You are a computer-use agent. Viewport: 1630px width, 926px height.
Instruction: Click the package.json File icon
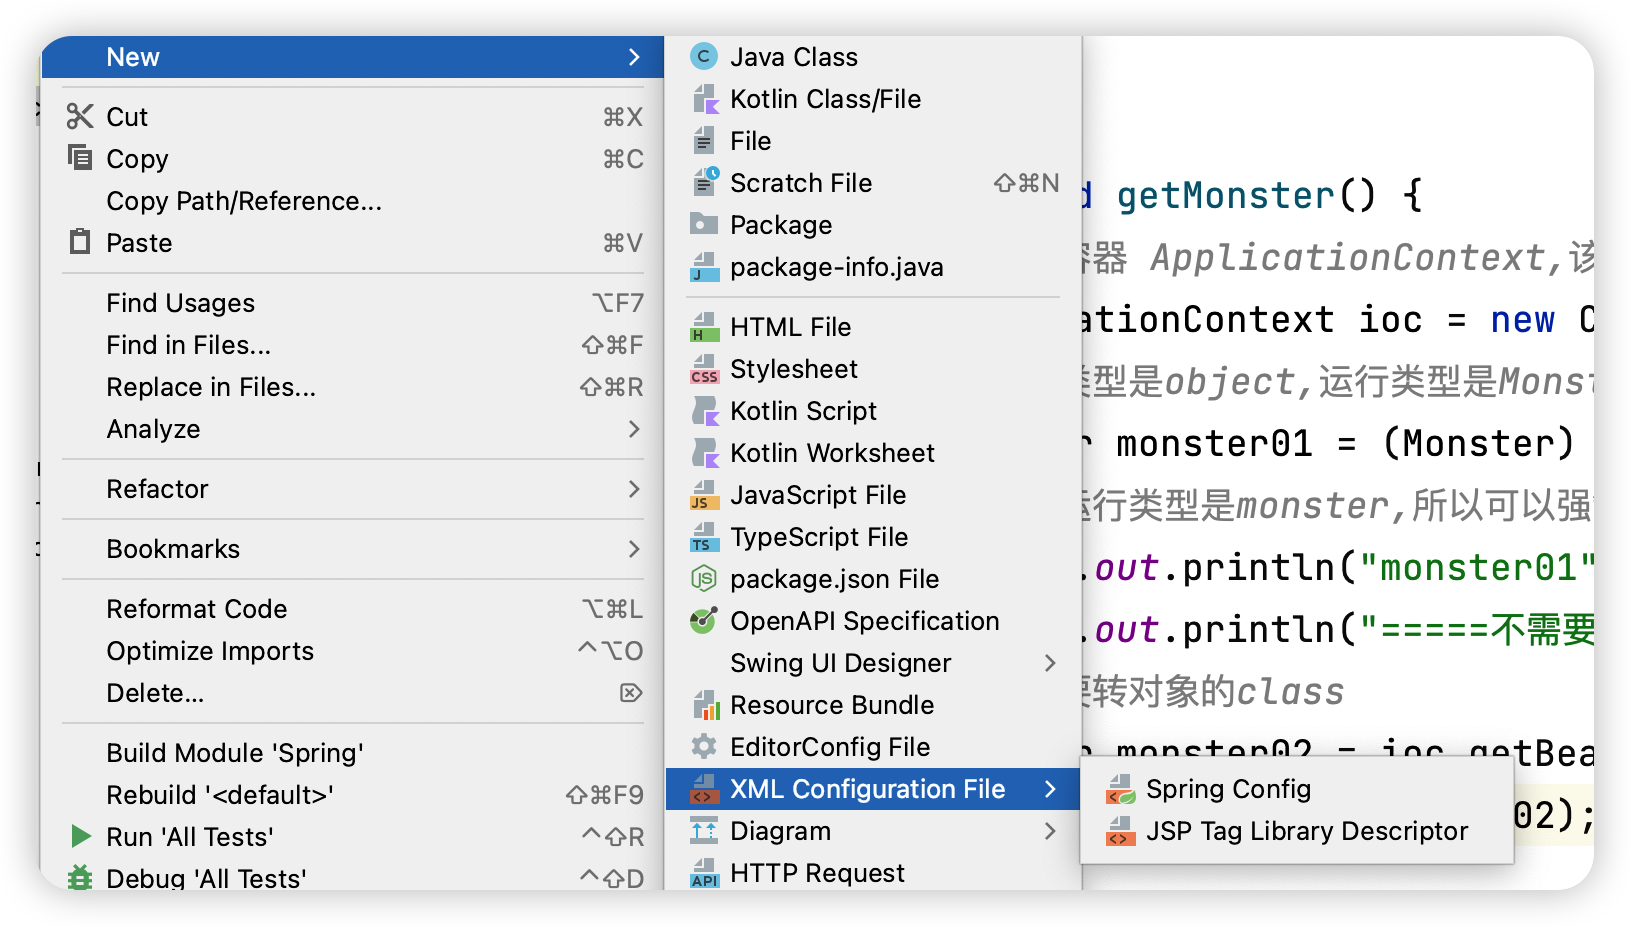tap(704, 579)
